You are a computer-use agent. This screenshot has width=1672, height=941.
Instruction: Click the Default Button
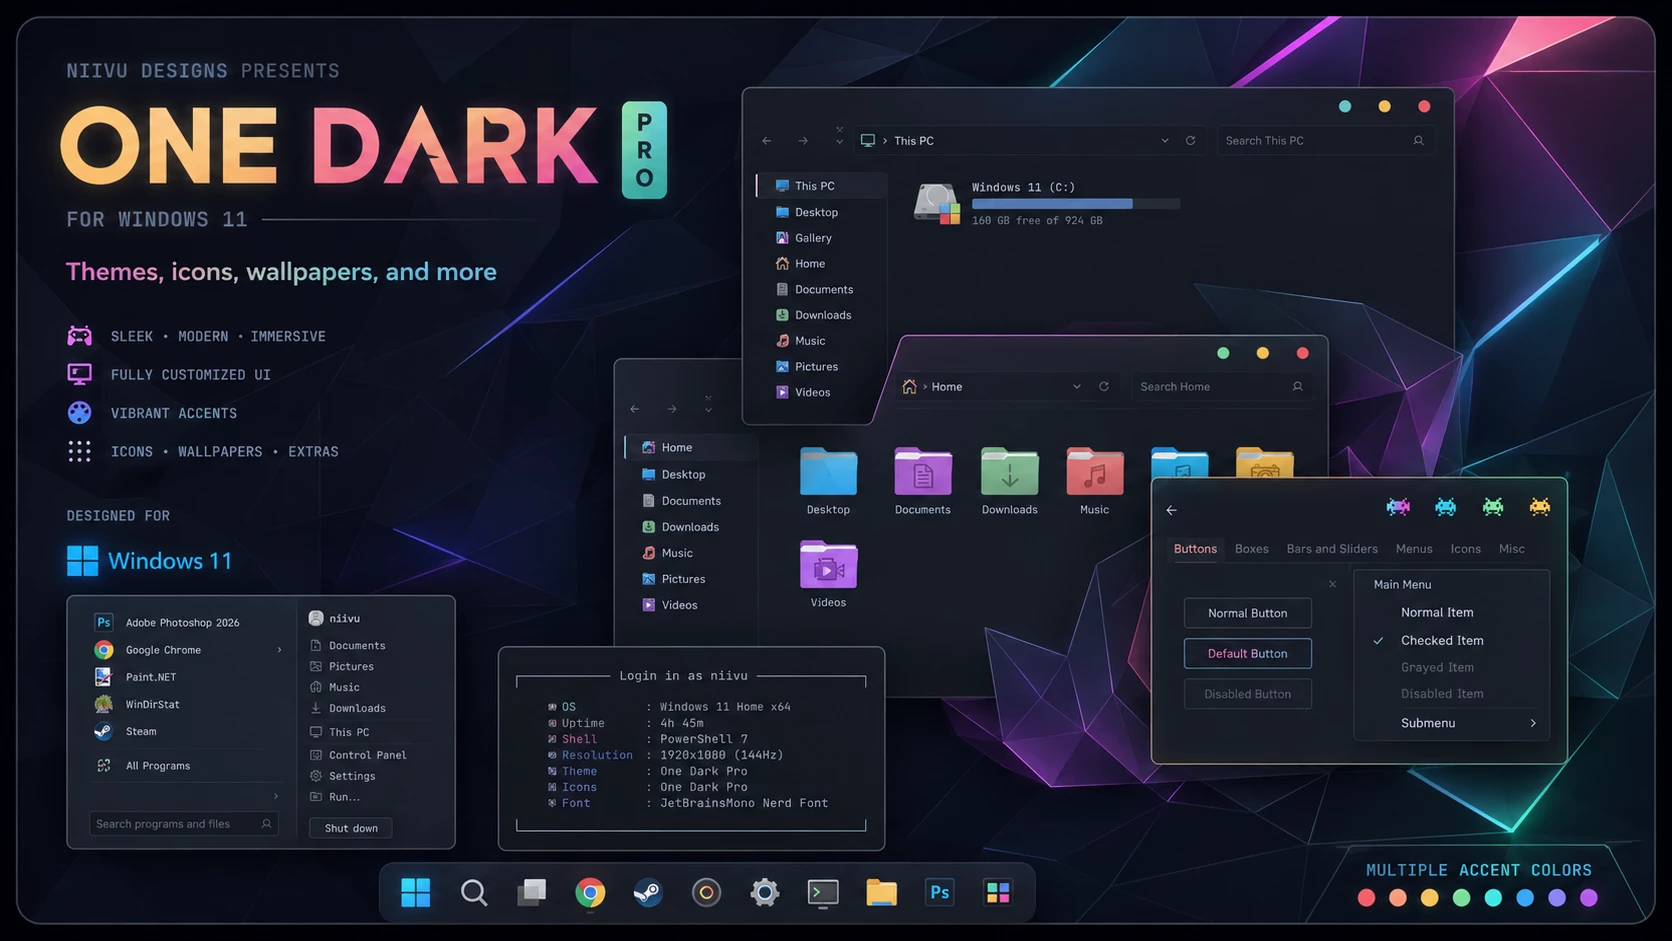click(x=1247, y=653)
